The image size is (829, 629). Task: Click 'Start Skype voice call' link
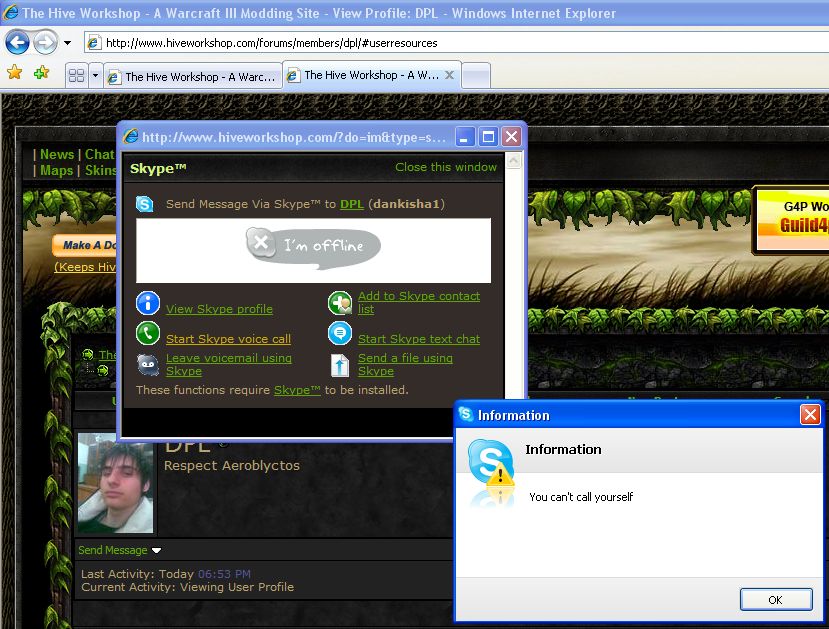click(228, 339)
